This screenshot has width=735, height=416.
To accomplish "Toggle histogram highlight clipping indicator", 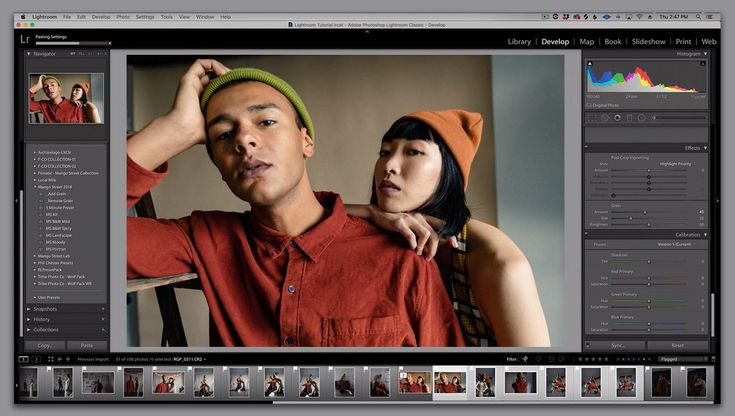I will tap(703, 63).
